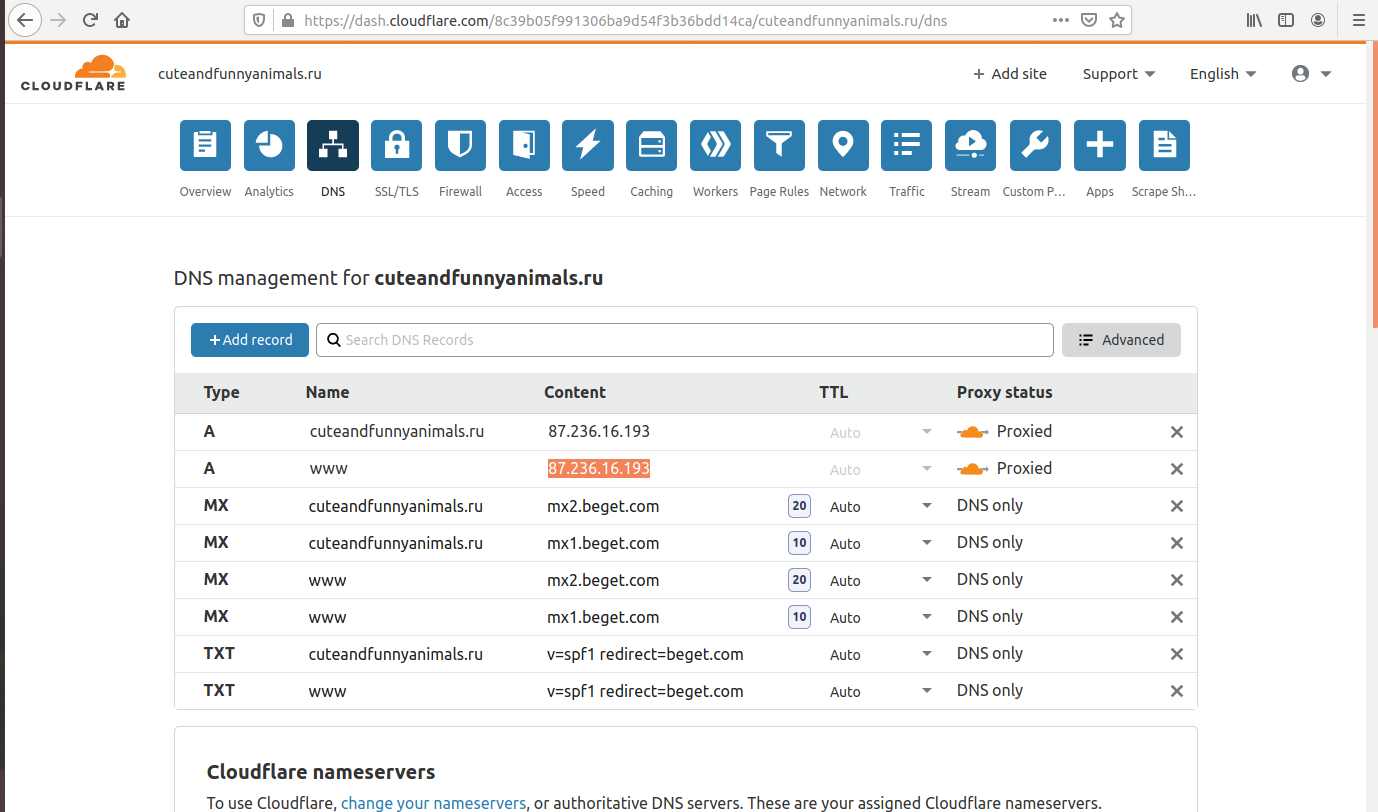Focus the Search DNS Records field
1378x812 pixels.
click(685, 340)
